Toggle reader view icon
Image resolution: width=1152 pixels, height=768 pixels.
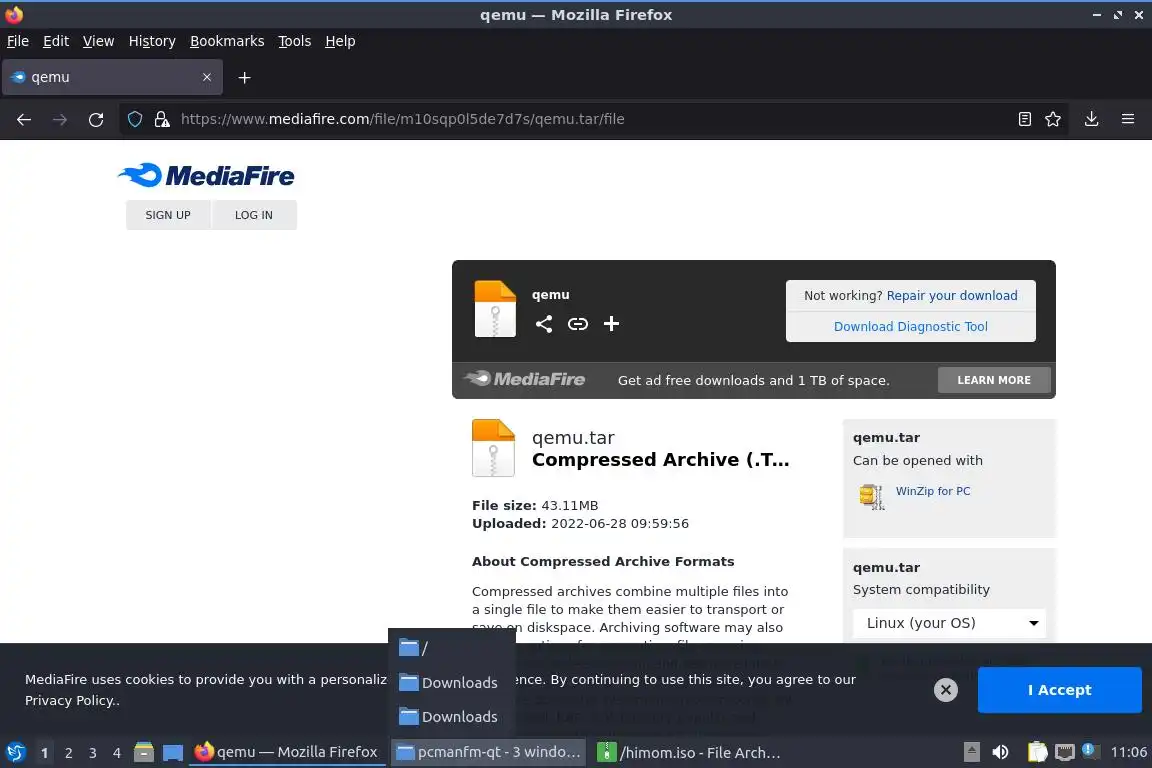coord(1024,119)
